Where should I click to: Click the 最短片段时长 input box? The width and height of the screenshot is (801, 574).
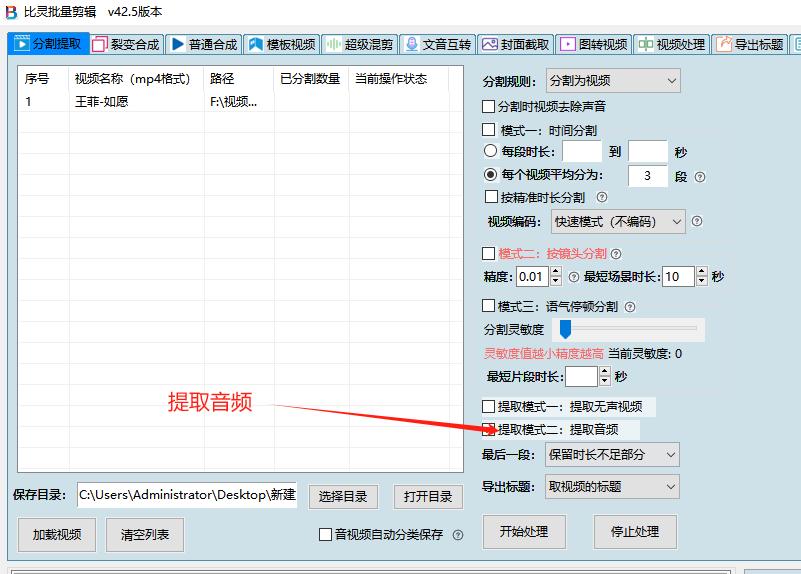(x=582, y=377)
